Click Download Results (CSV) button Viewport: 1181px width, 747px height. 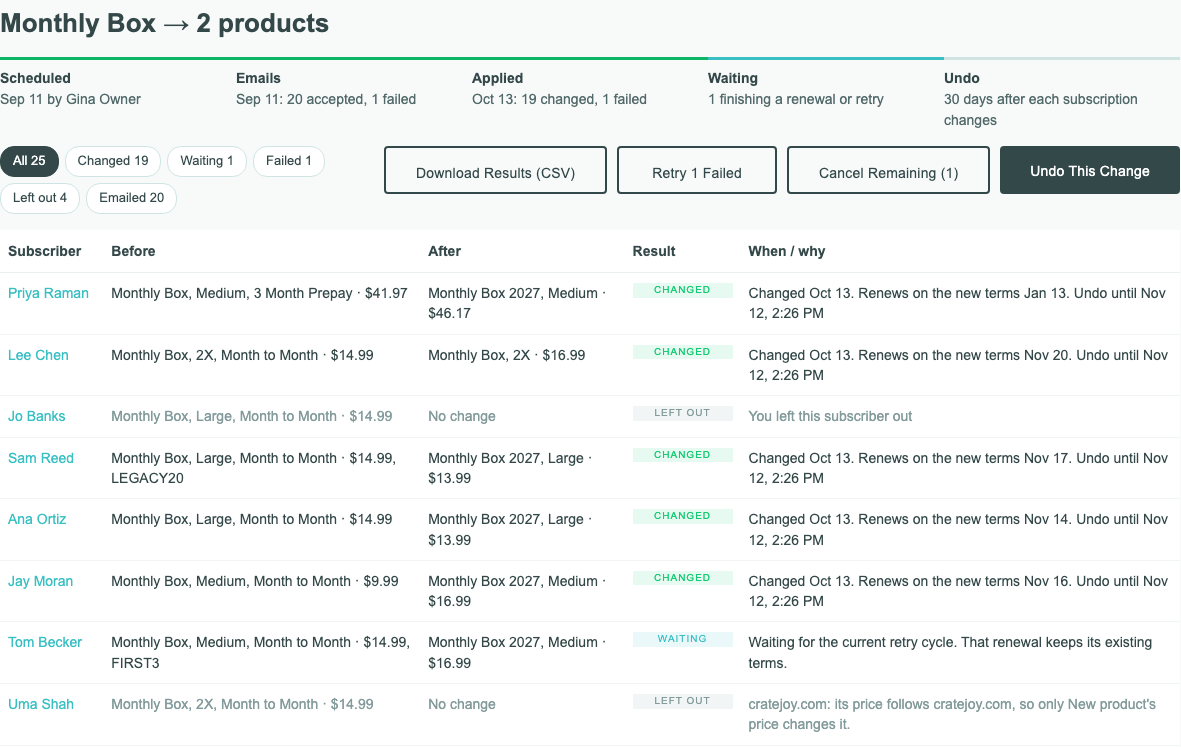coord(495,170)
